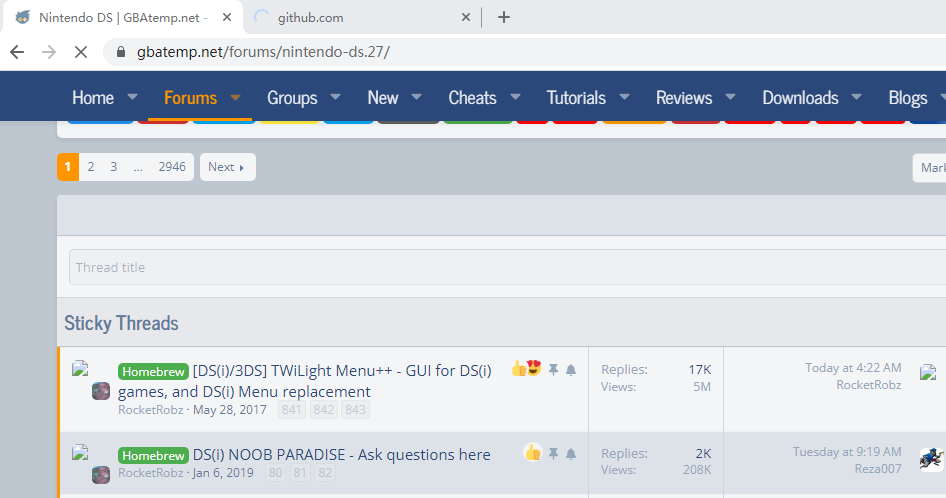Switch to the github.com tab
This screenshot has width=946, height=498.
tap(362, 18)
